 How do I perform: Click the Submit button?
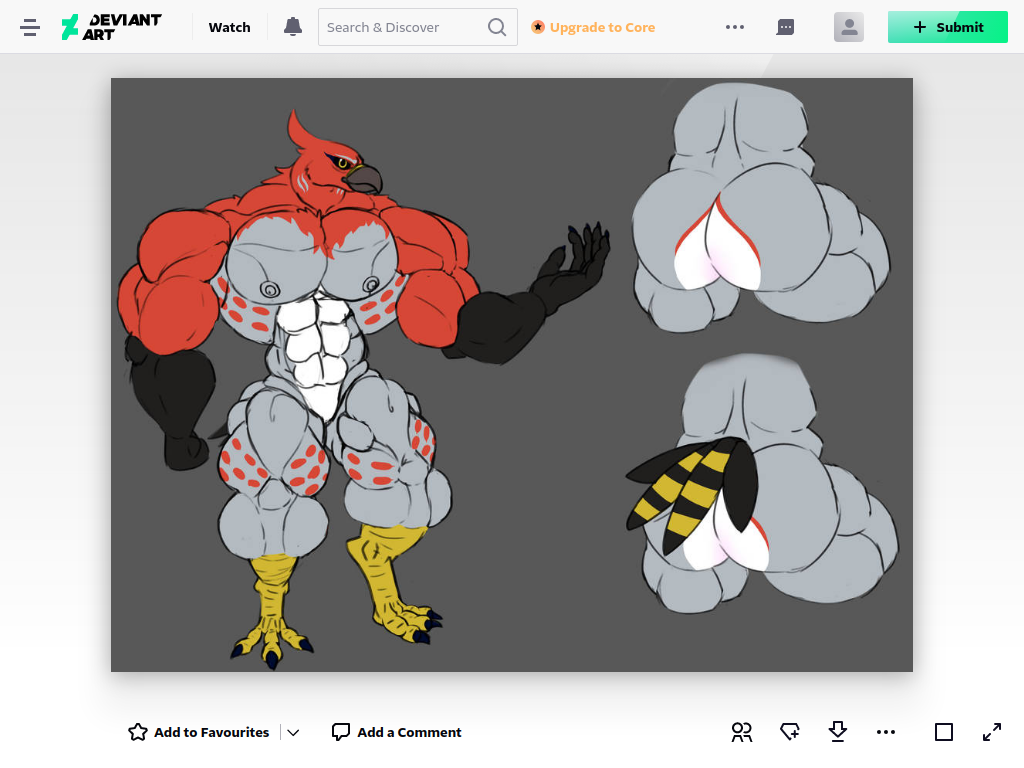point(948,27)
